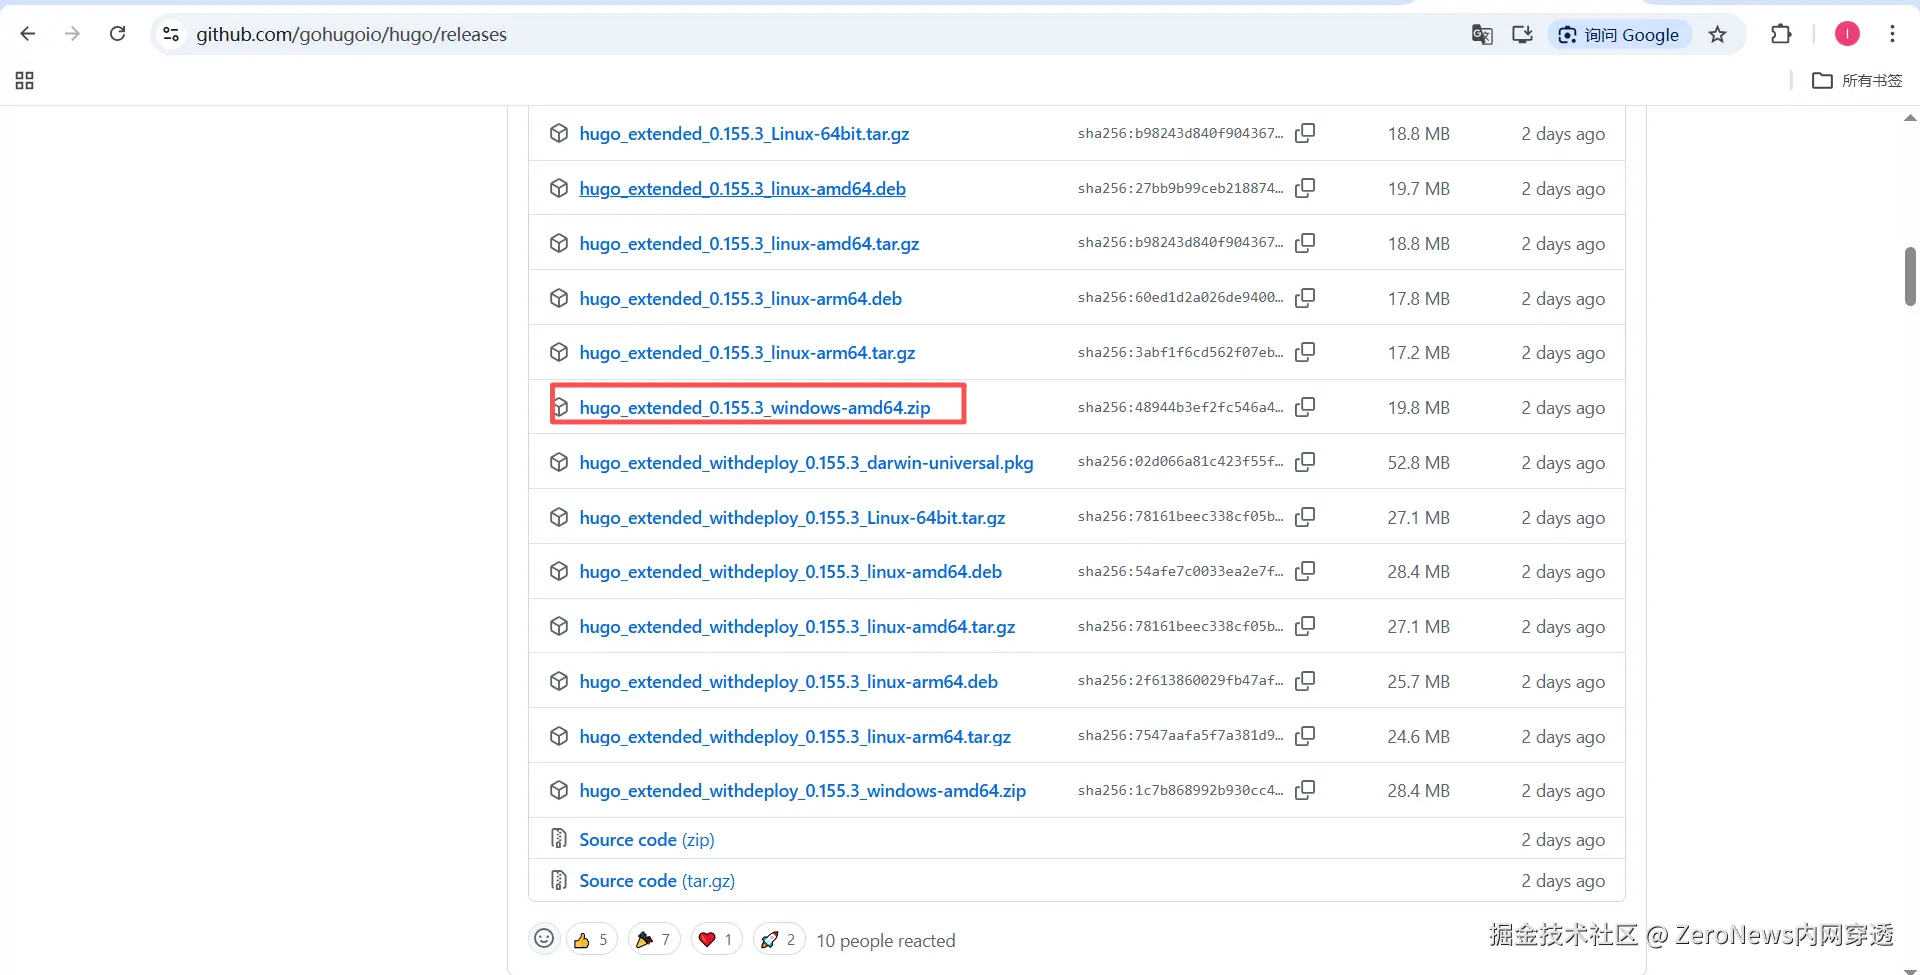Click the "52.8 MB" size text
1920x975 pixels.
pos(1418,463)
